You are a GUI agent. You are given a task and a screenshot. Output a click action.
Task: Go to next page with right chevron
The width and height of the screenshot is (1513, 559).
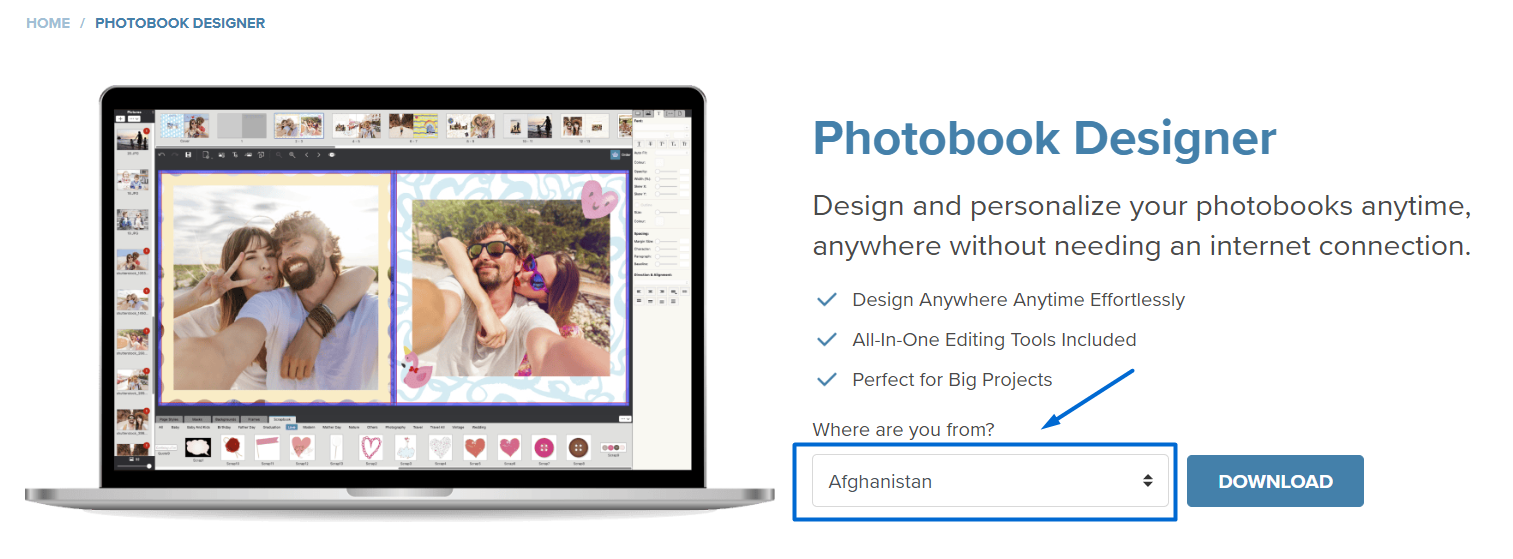[x=318, y=155]
